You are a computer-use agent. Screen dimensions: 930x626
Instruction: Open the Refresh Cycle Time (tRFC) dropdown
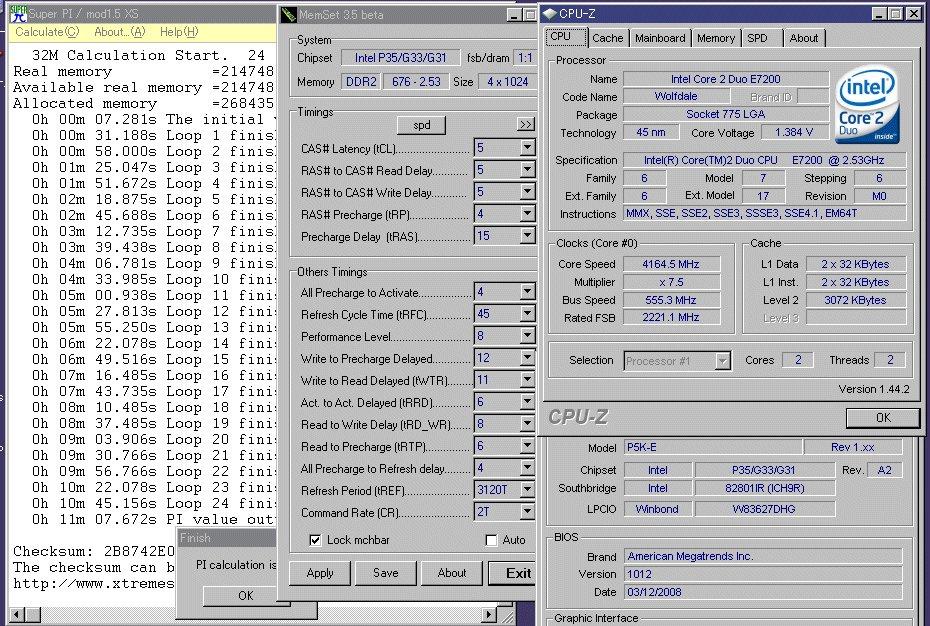(527, 313)
